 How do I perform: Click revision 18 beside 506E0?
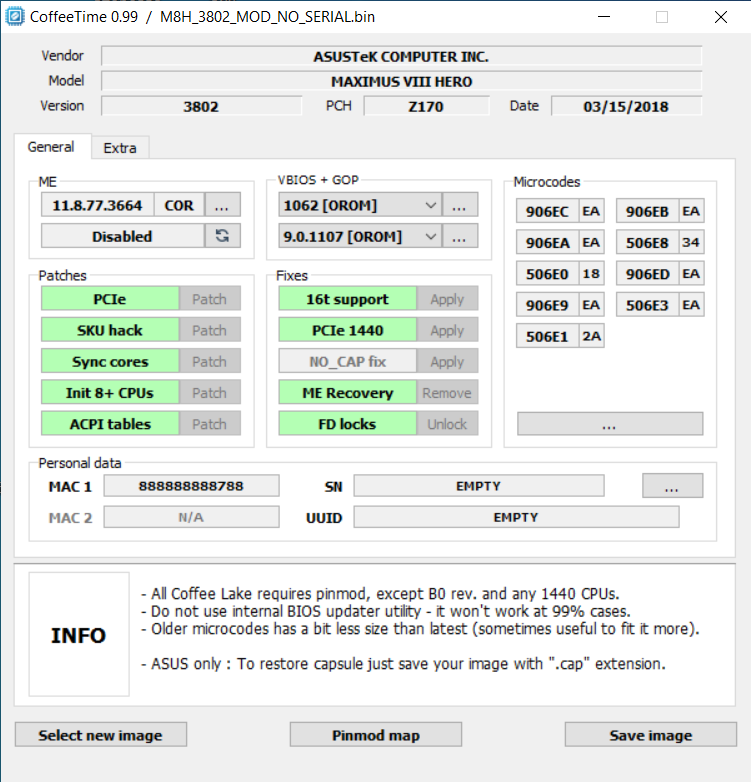[591, 273]
